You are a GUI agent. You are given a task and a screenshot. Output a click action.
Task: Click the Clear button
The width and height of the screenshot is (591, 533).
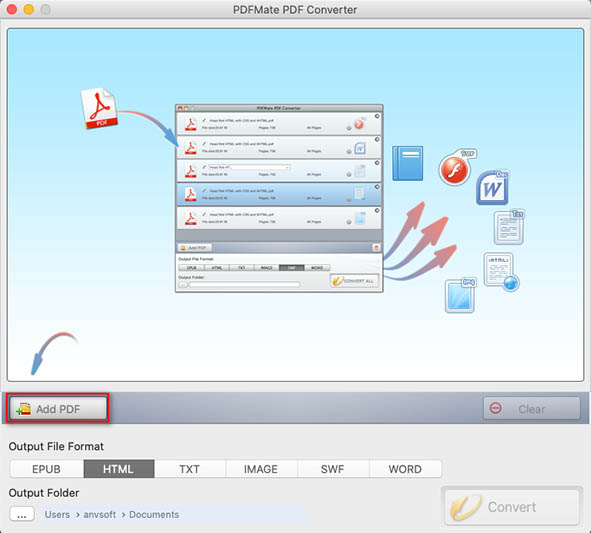pos(531,408)
